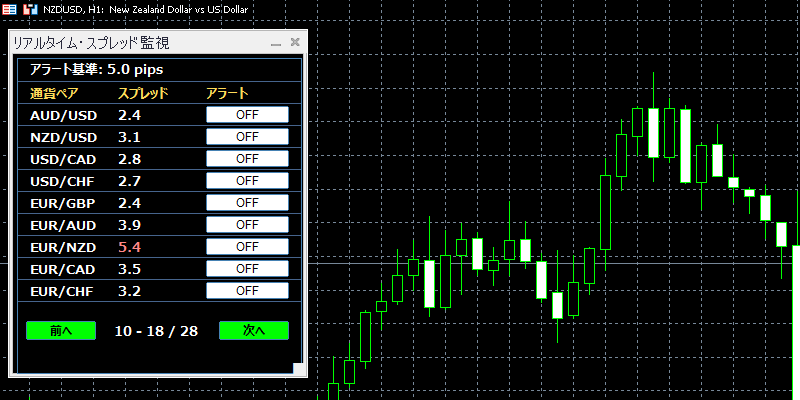Image resolution: width=800 pixels, height=400 pixels.
Task: Toggle EUR/GBP alert OFF button
Action: [x=247, y=203]
